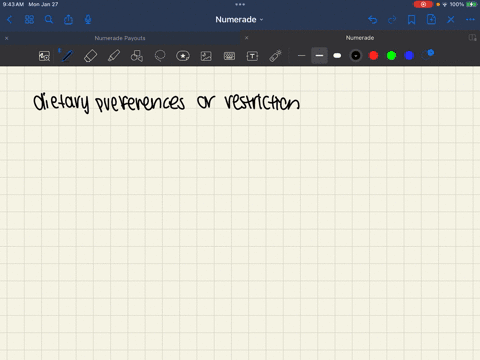Open the more options ellipsis menu
480x360 pixels.
(470, 20)
